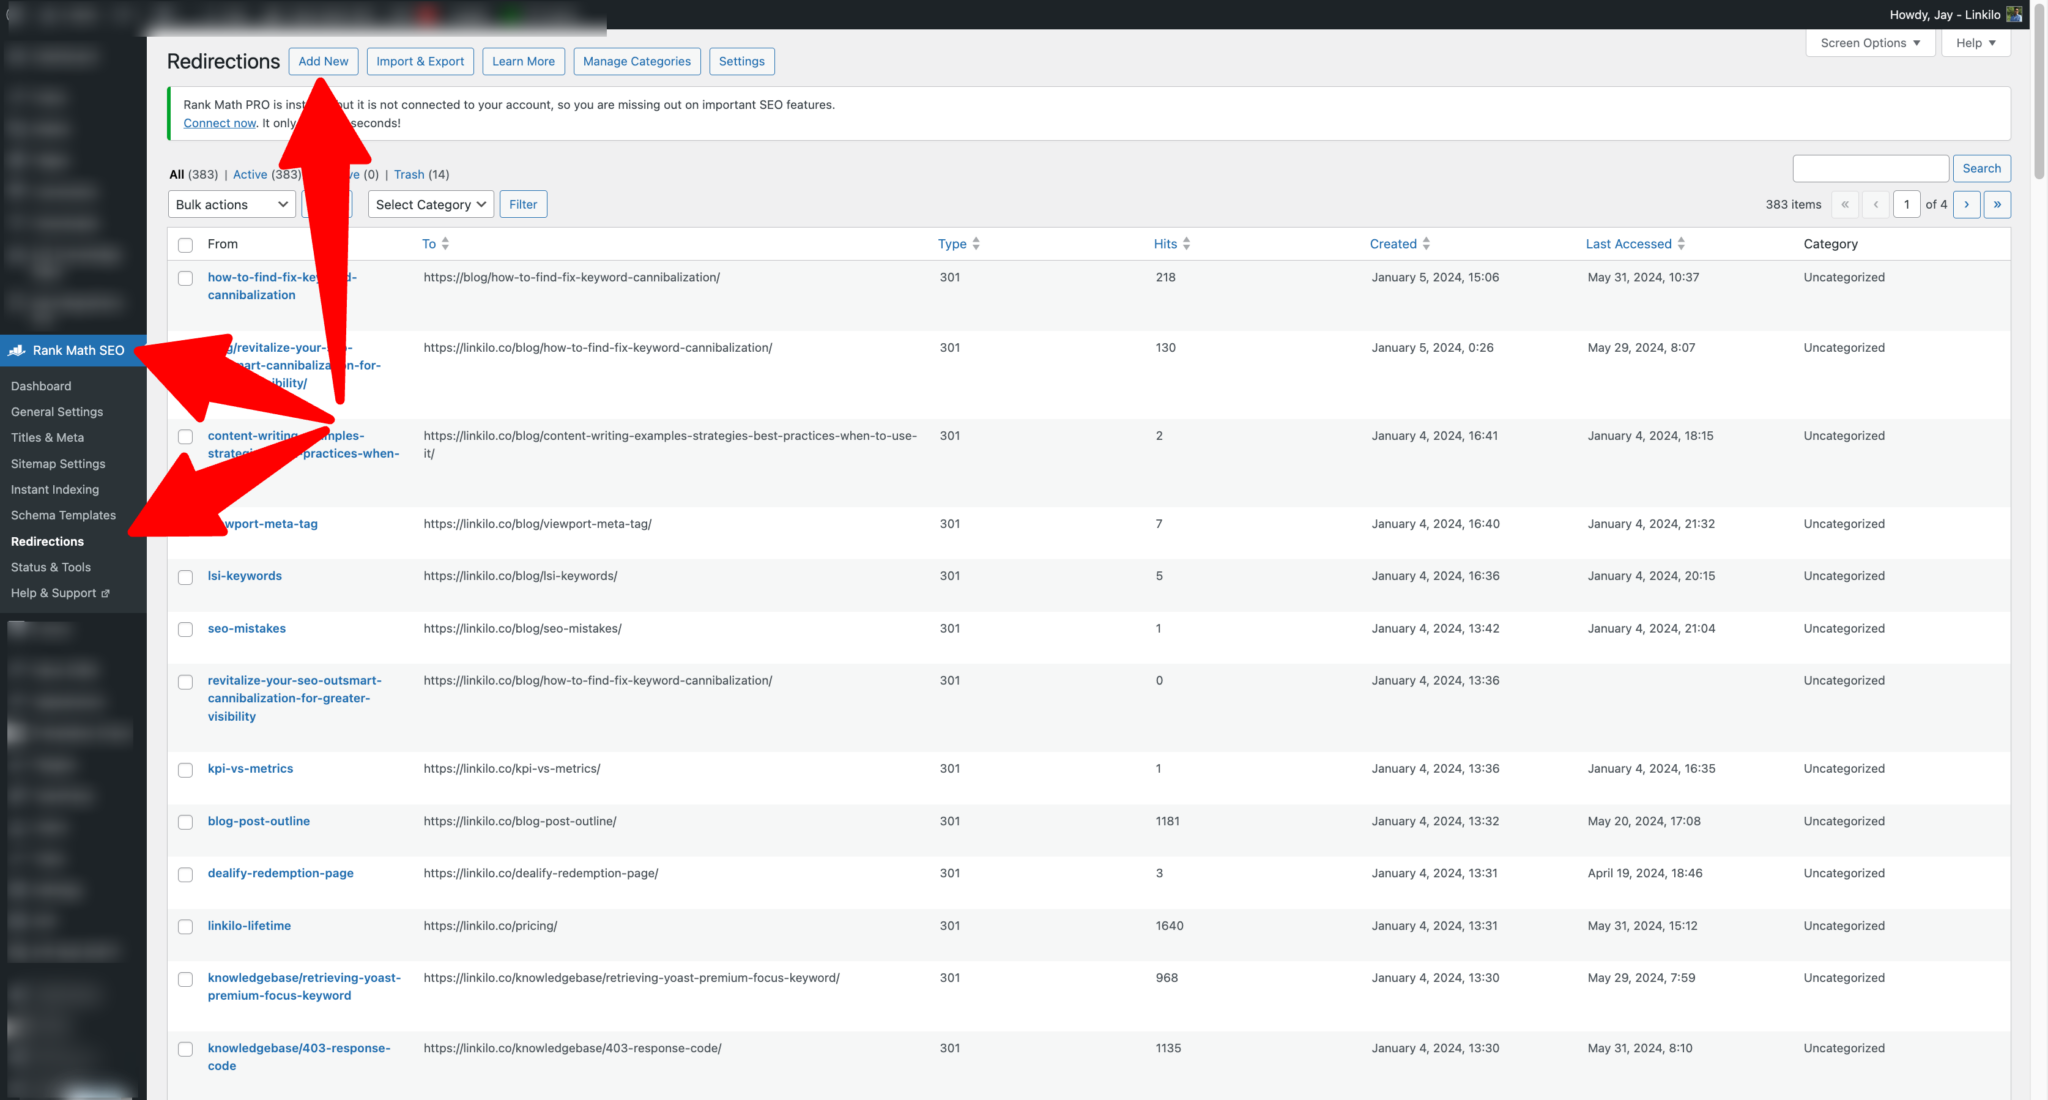Sort Last Accessed column via arrow icon

(x=1681, y=244)
